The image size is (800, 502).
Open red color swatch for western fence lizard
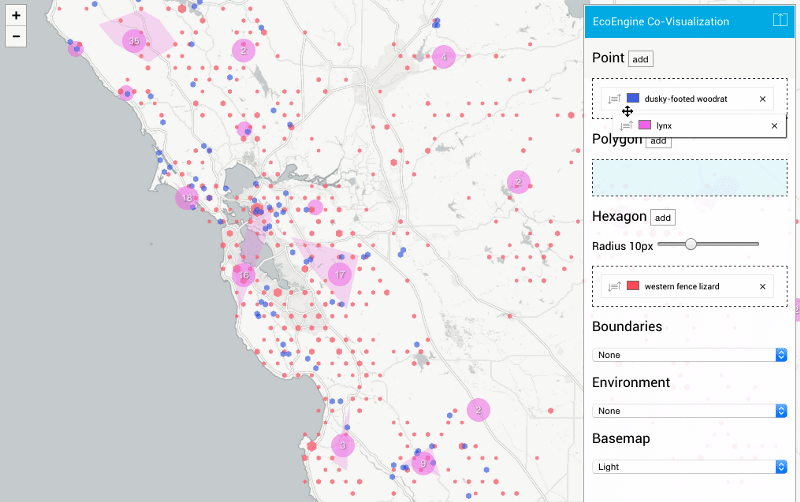pos(633,287)
